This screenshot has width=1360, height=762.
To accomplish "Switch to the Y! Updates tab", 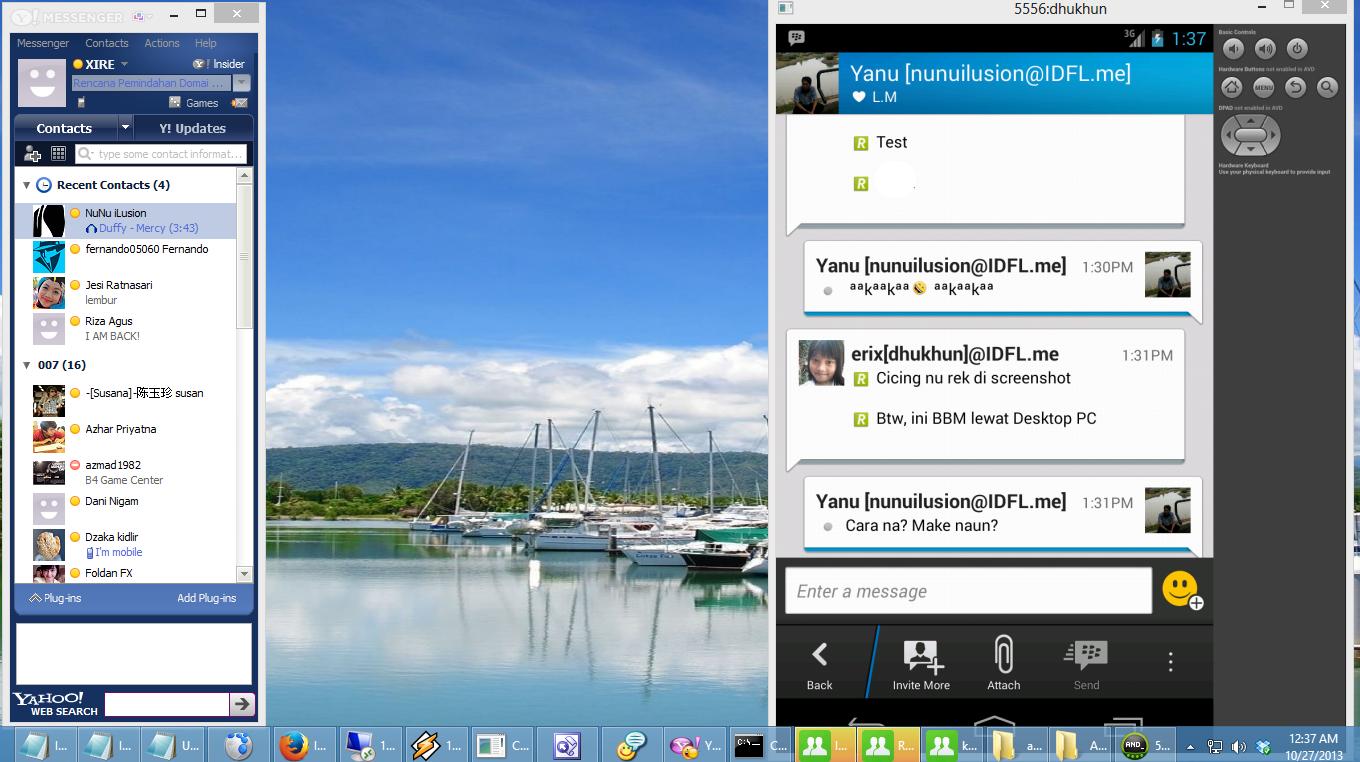I will [x=193, y=128].
